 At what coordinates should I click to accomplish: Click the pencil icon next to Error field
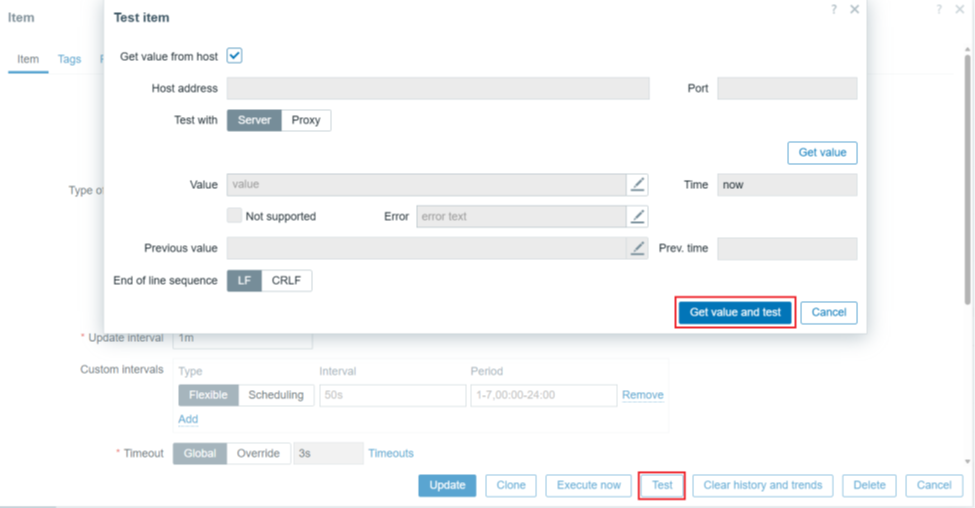tap(638, 216)
